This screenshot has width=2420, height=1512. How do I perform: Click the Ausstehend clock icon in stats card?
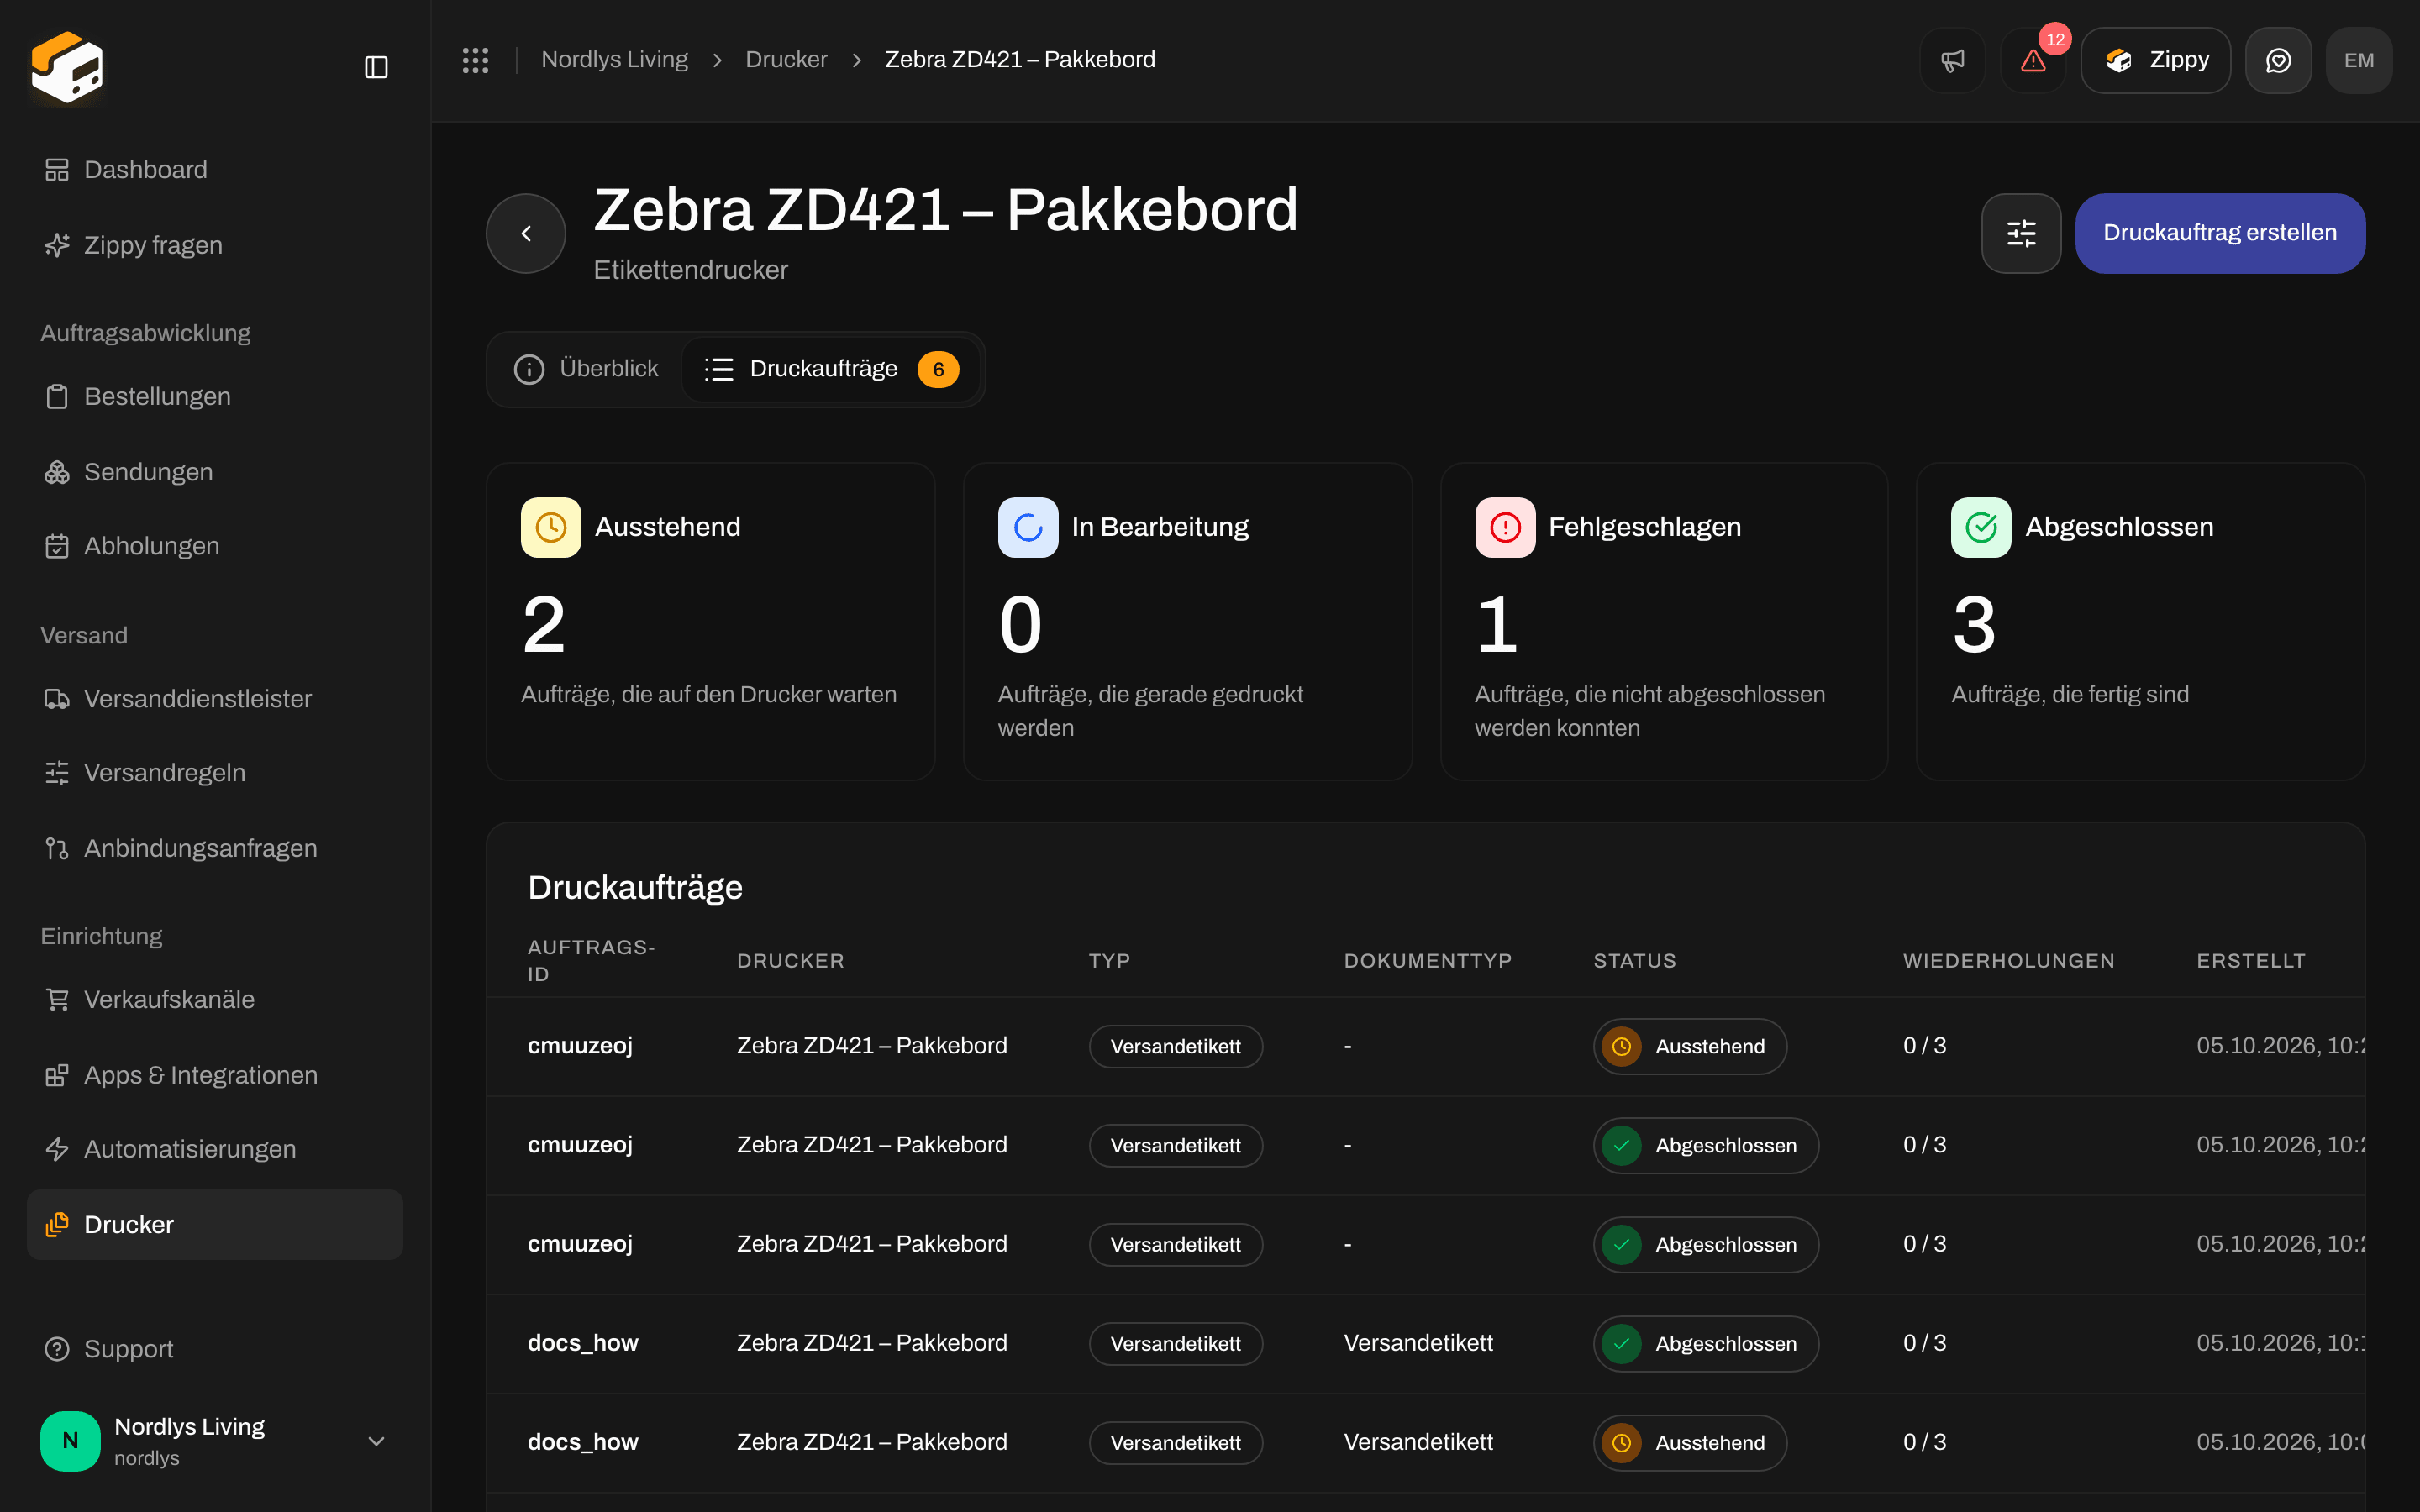(551, 527)
